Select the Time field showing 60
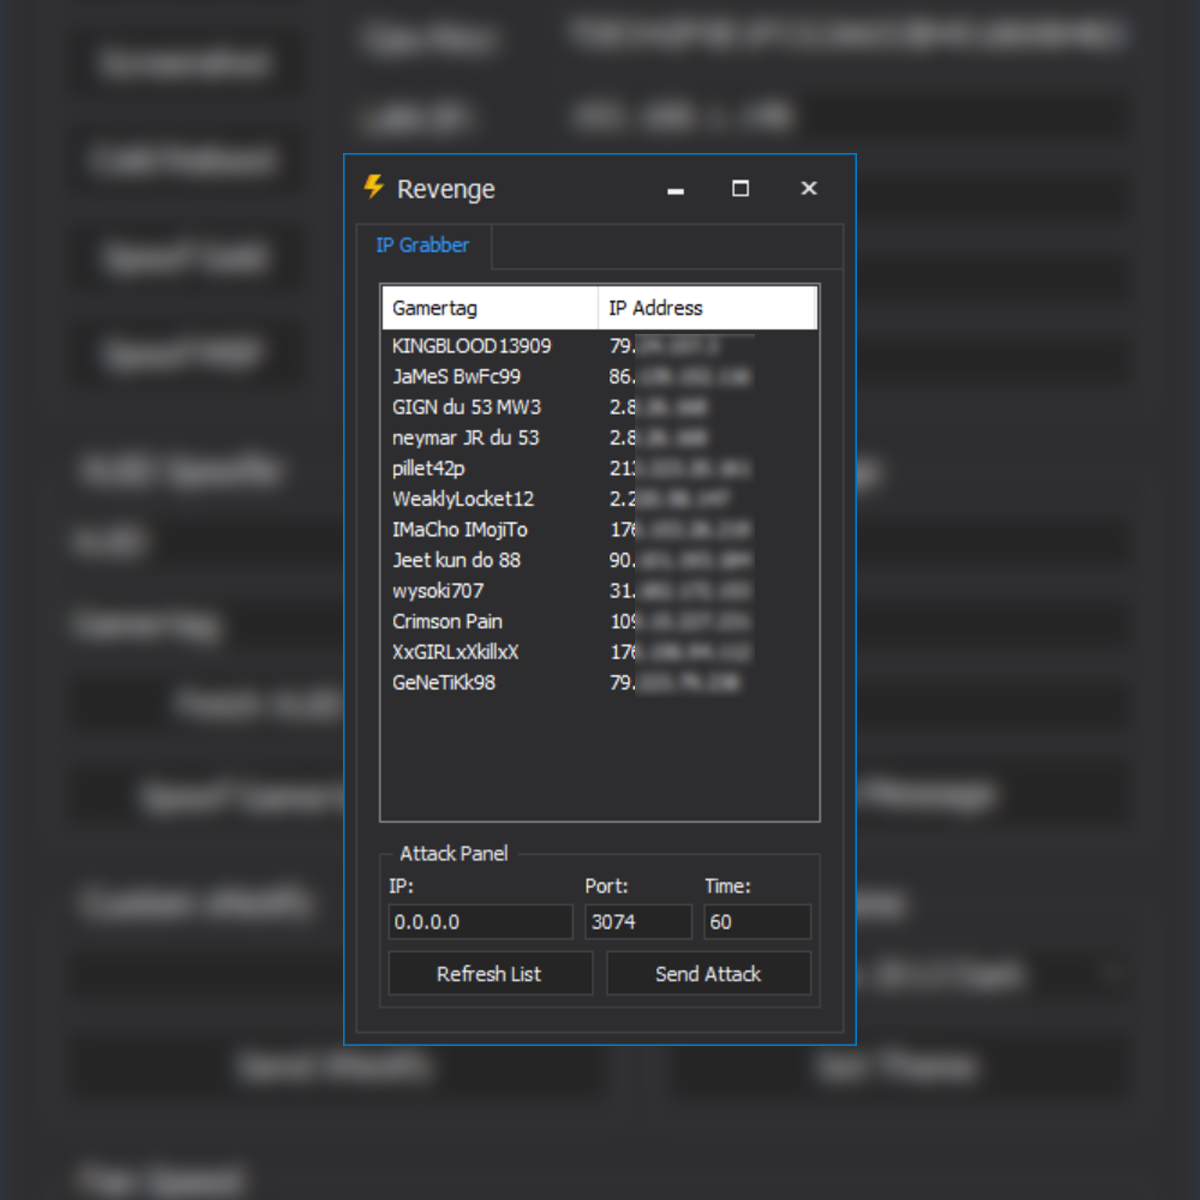The height and width of the screenshot is (1200, 1200). click(x=756, y=922)
